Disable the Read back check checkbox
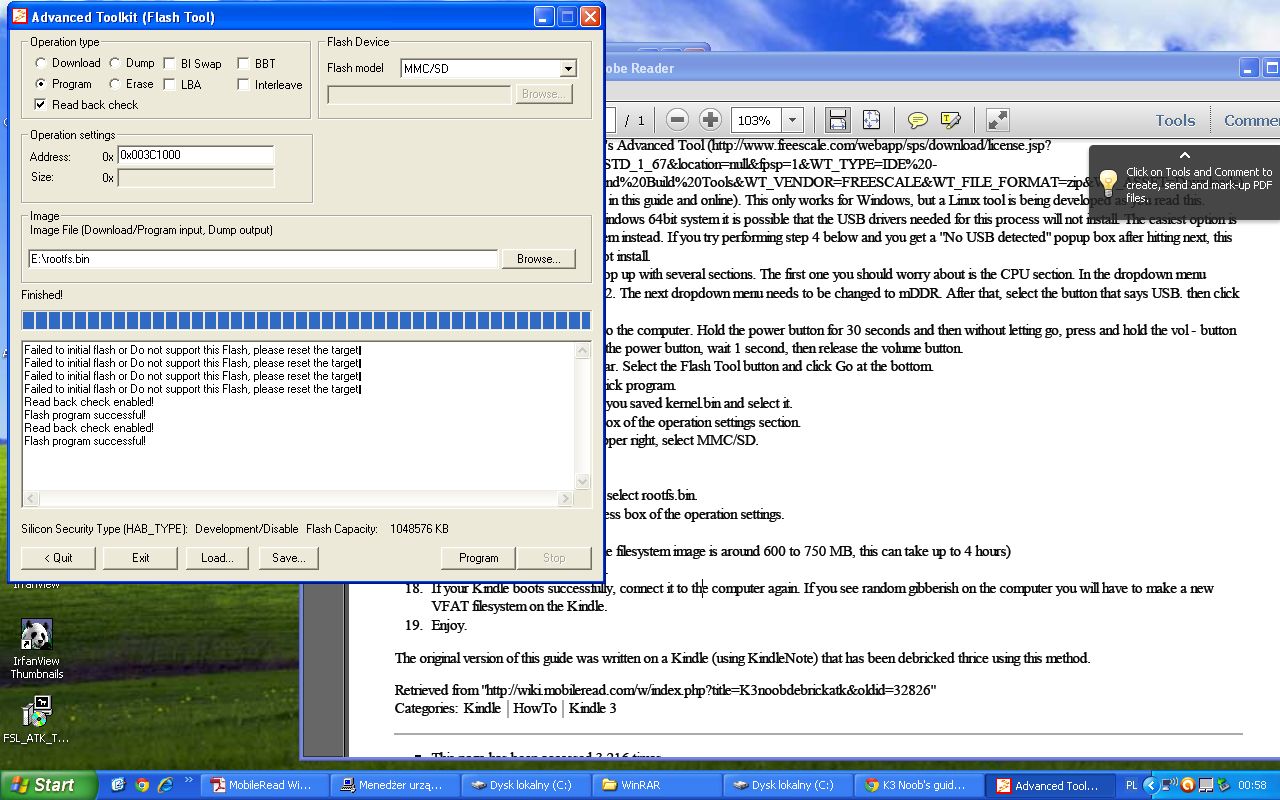The width and height of the screenshot is (1280, 800). 40,105
